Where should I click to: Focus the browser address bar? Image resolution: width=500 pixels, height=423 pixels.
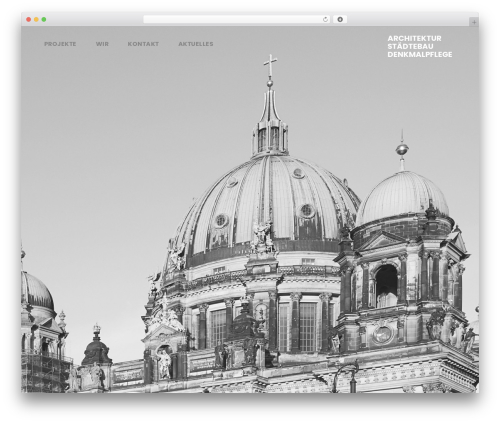[x=237, y=20]
